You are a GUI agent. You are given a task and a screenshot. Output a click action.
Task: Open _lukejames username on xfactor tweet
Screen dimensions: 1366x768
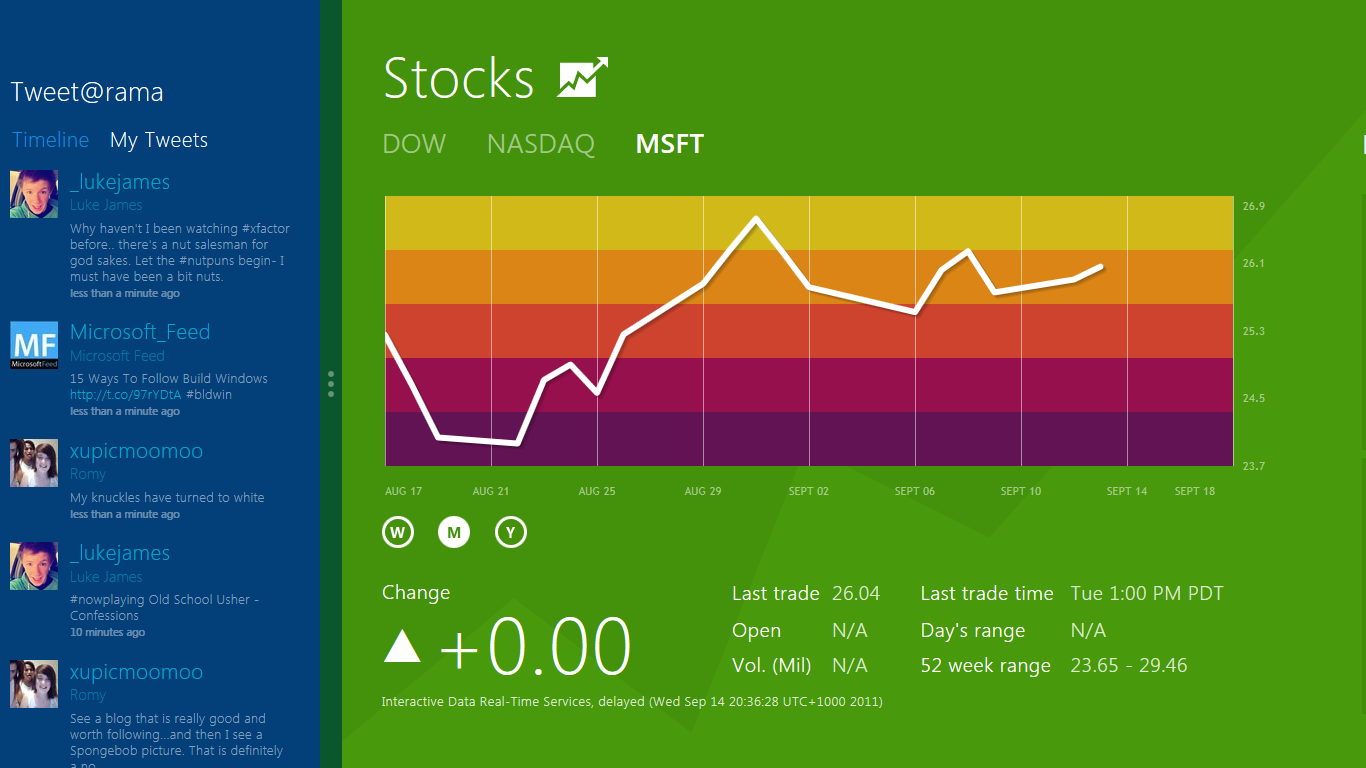click(x=120, y=182)
